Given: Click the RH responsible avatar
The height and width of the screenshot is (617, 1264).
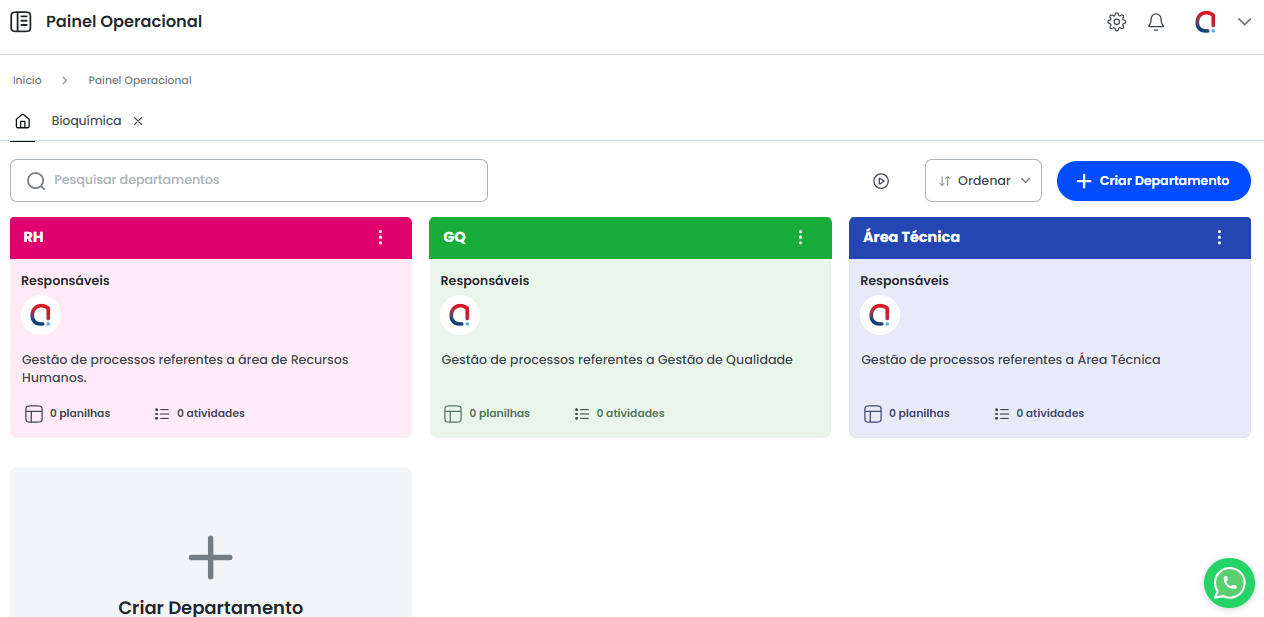Looking at the screenshot, I should [x=41, y=315].
